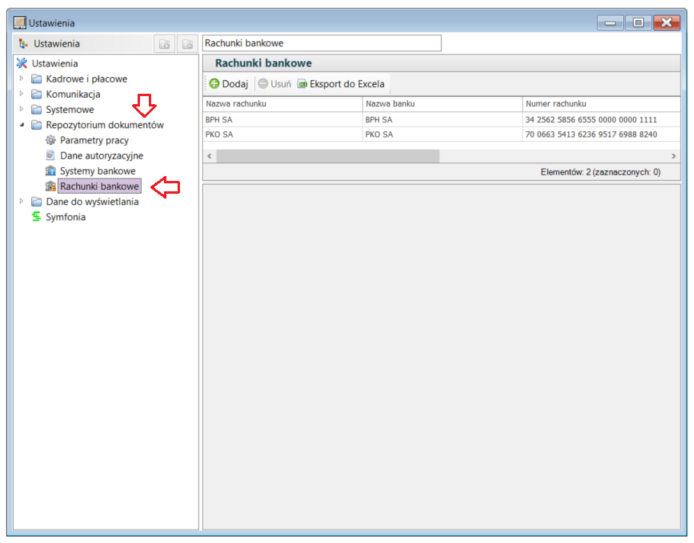This screenshot has height=543, width=694.
Task: Select Kadrowe i płacowe in the tree
Action: tap(87, 79)
